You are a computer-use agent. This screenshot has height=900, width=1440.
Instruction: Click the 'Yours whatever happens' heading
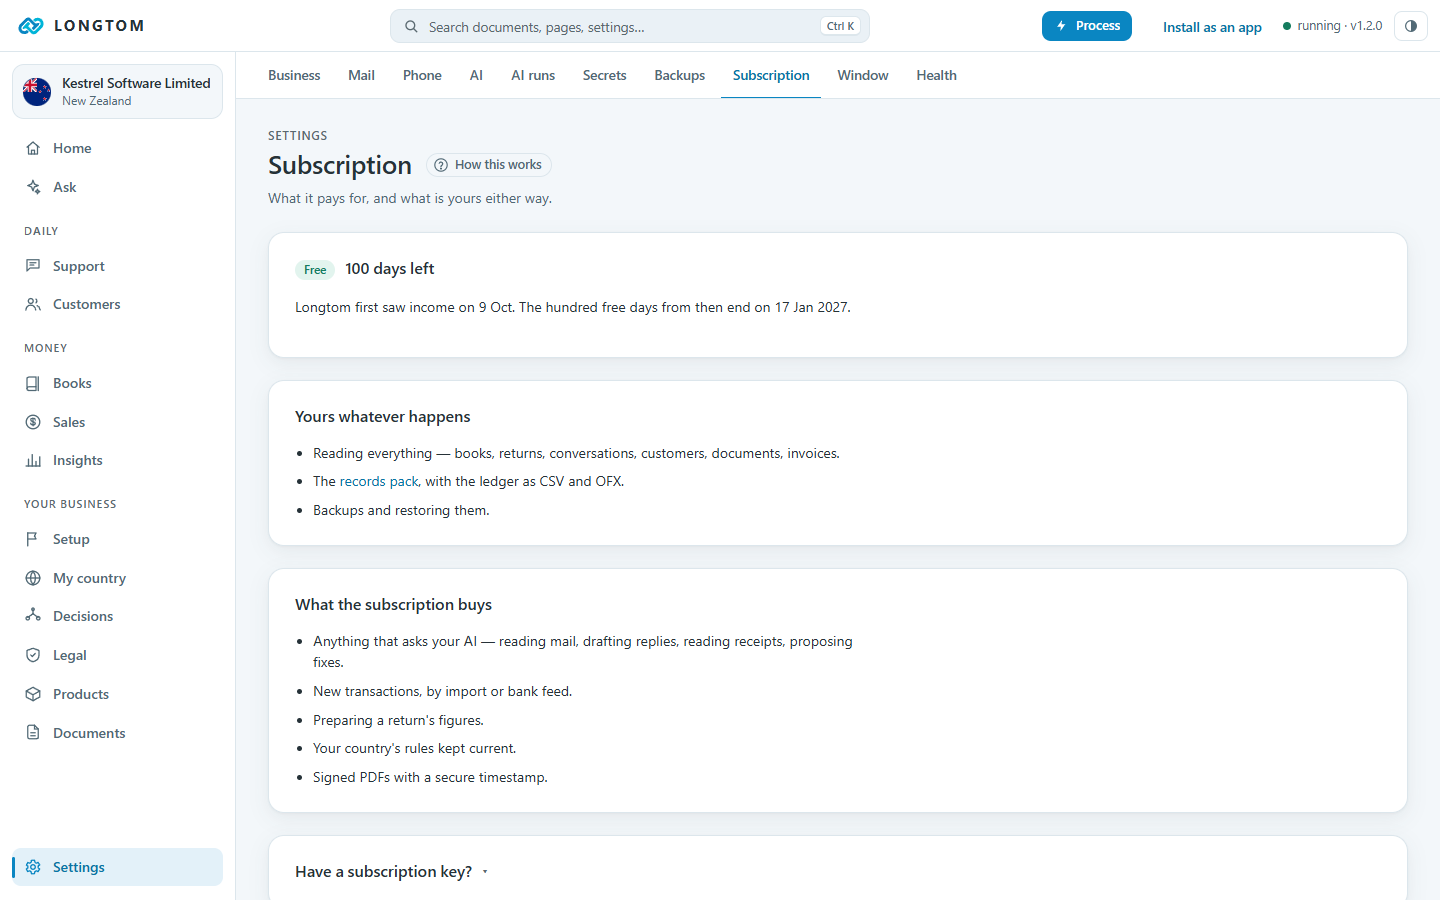(x=383, y=417)
